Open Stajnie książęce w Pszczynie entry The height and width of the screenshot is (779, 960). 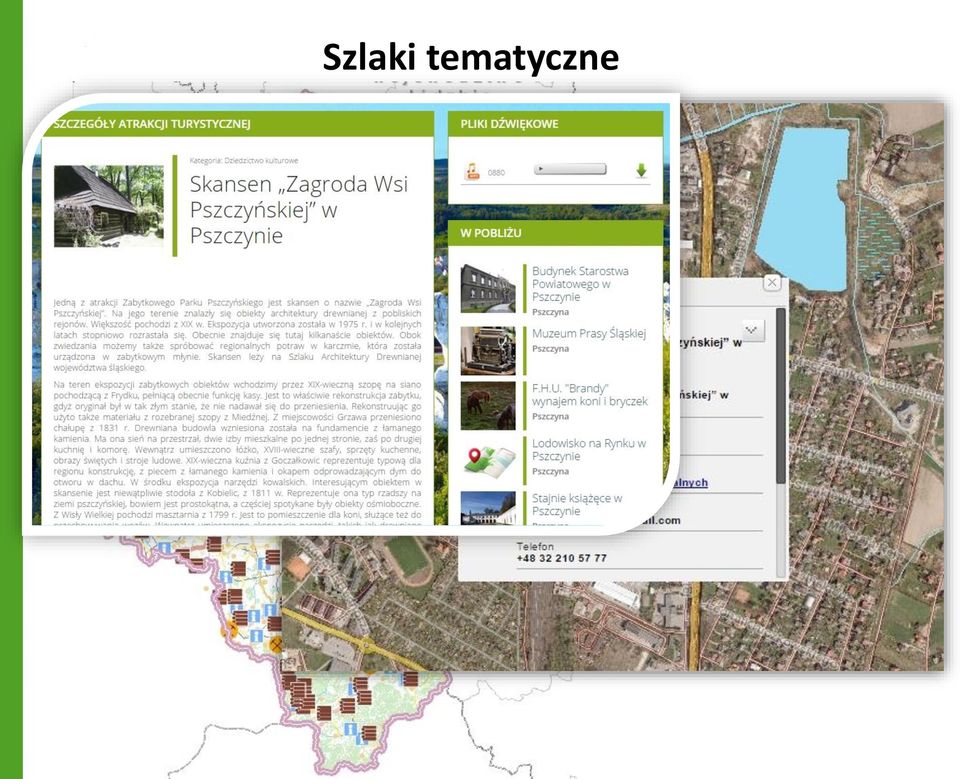pos(577,505)
